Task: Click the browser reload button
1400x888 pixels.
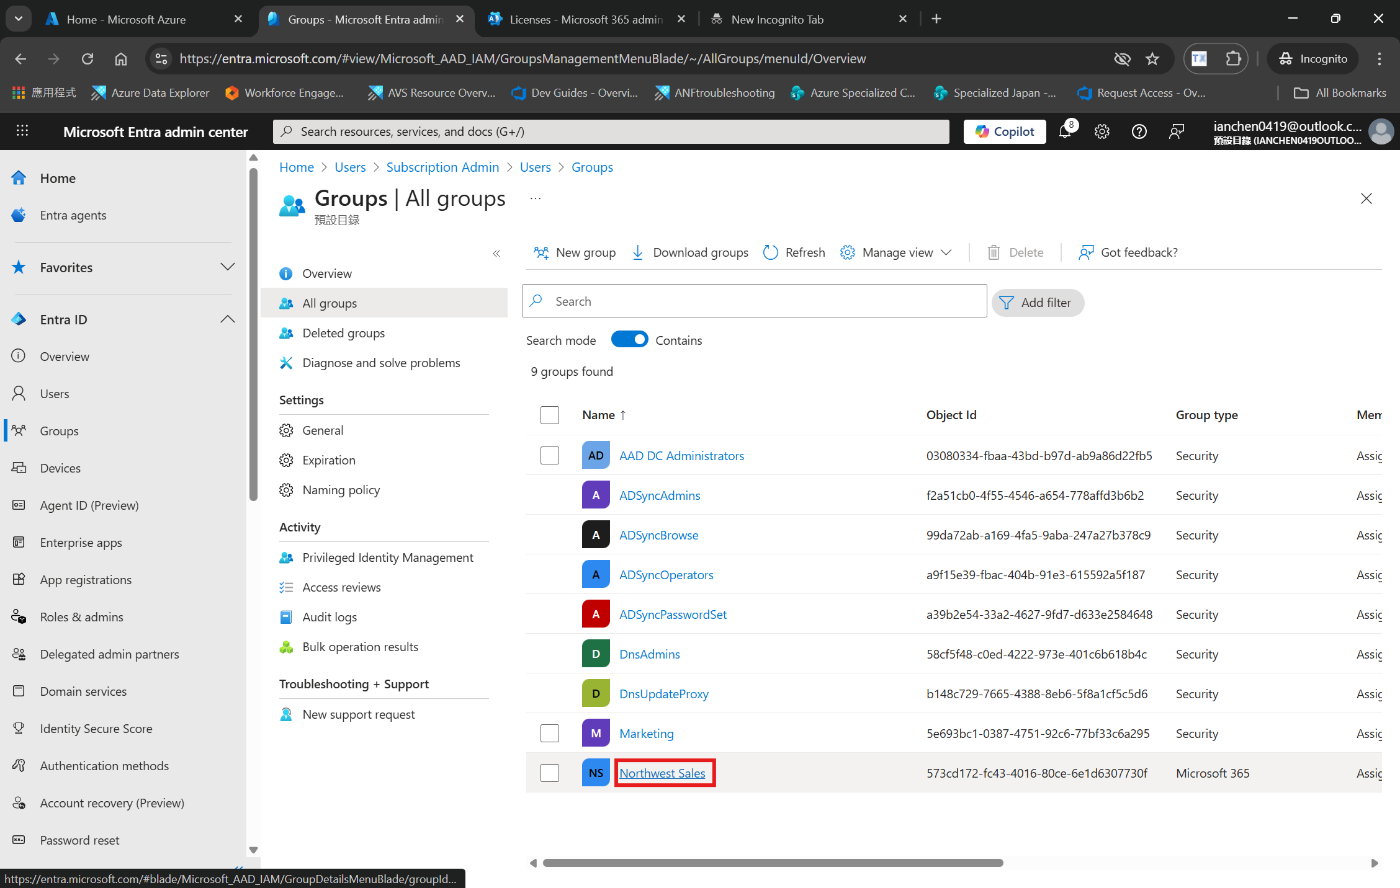Action: tap(87, 59)
